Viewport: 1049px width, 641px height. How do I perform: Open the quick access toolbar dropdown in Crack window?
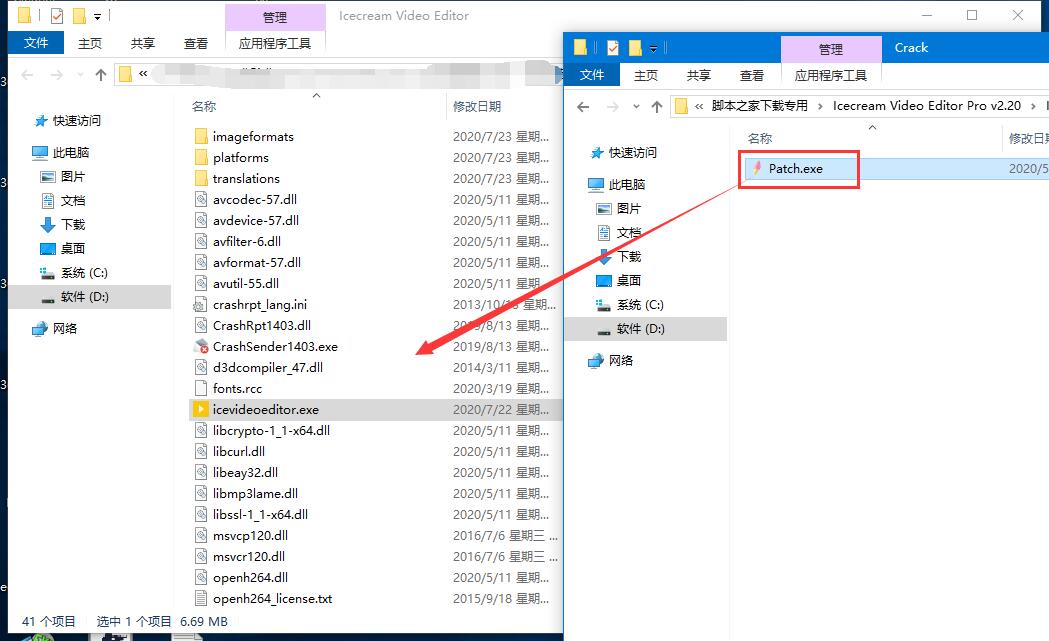[x=654, y=48]
